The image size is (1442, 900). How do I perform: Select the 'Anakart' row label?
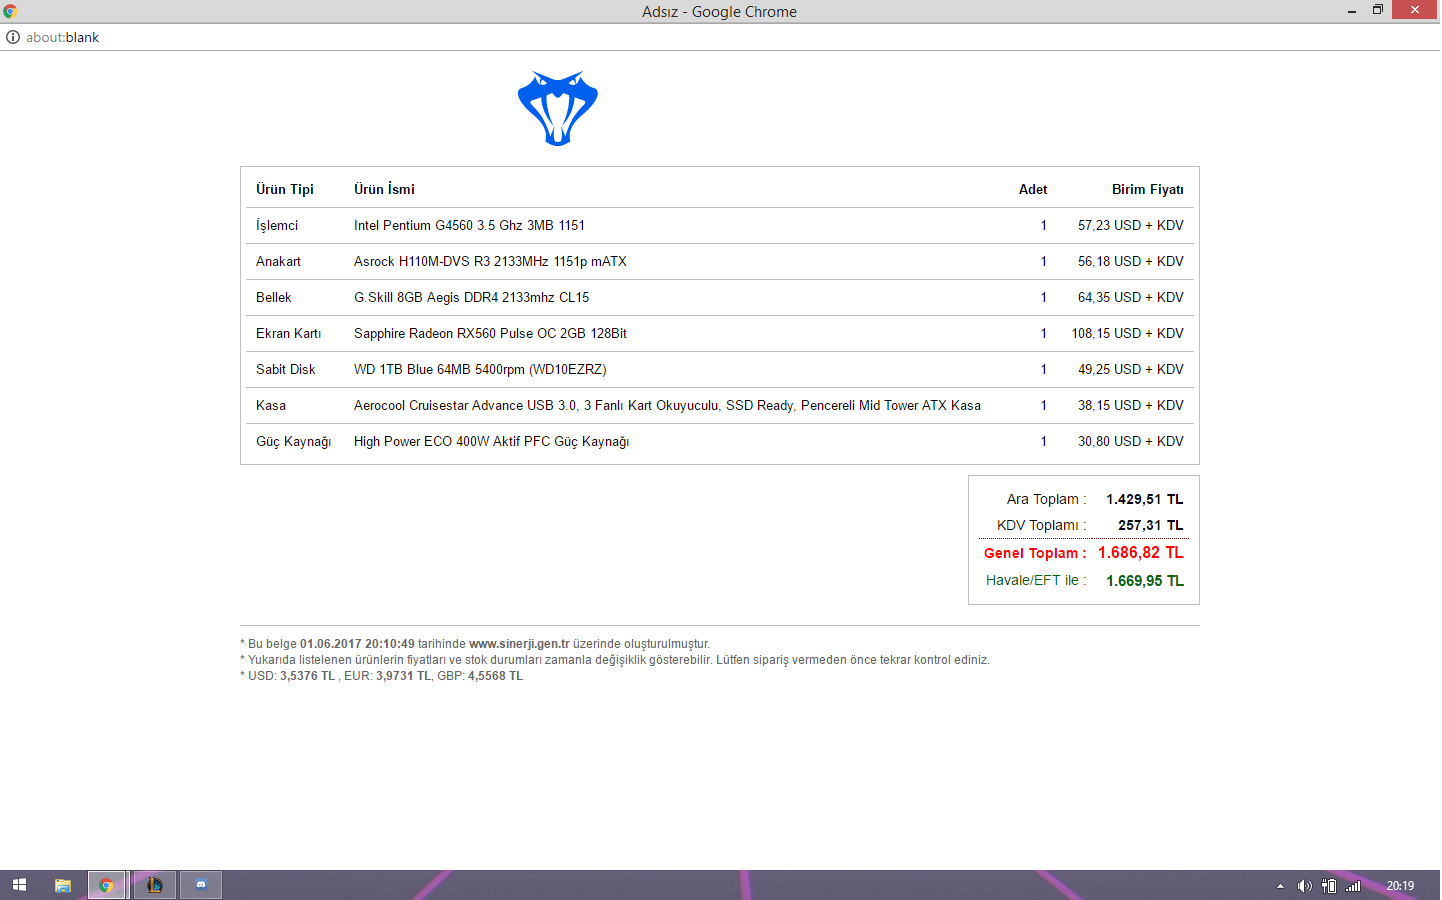pyautogui.click(x=278, y=261)
